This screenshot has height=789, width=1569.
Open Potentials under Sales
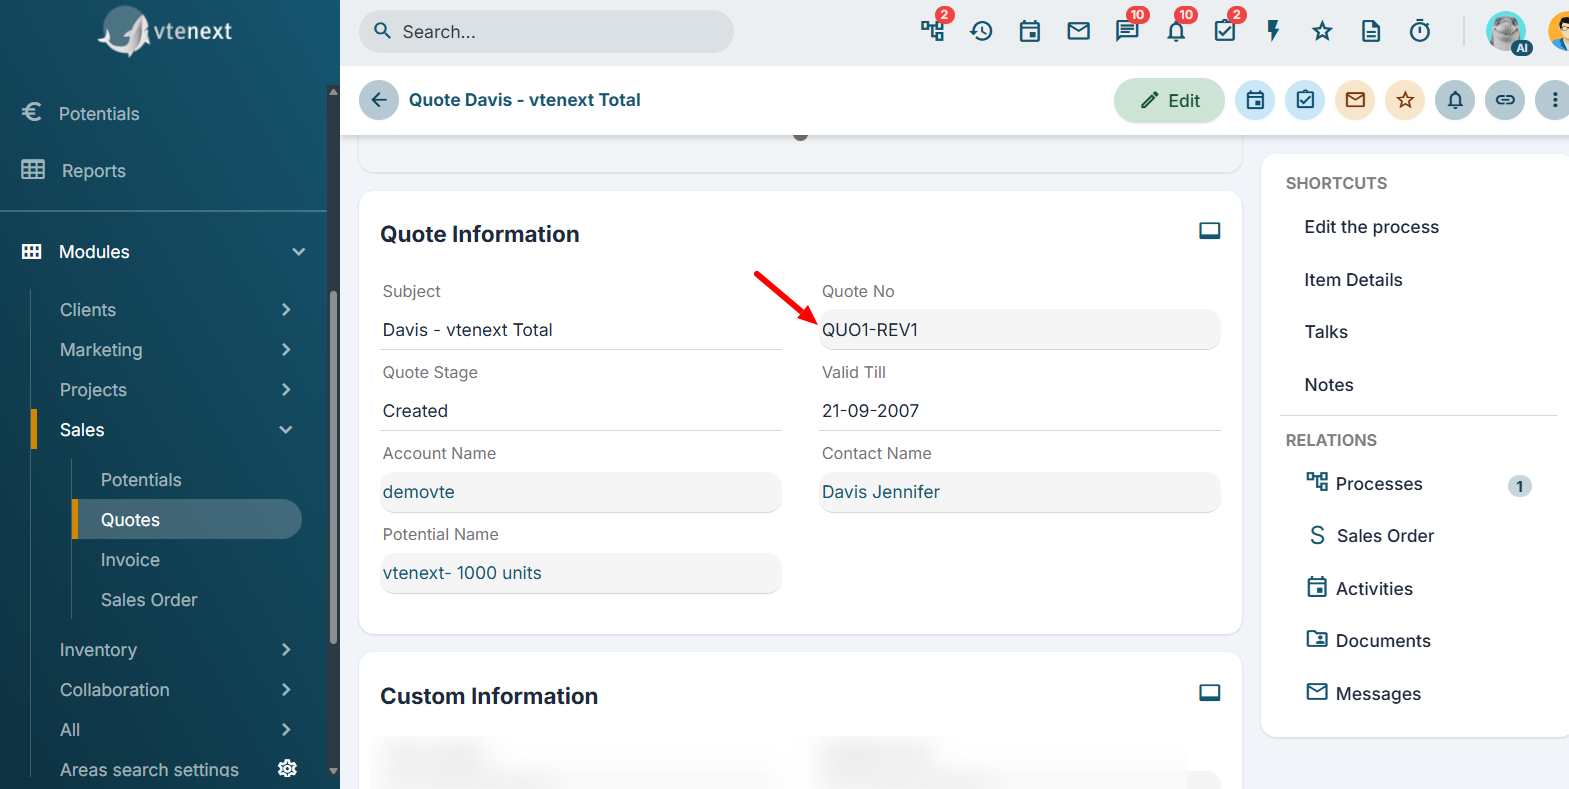pos(141,480)
